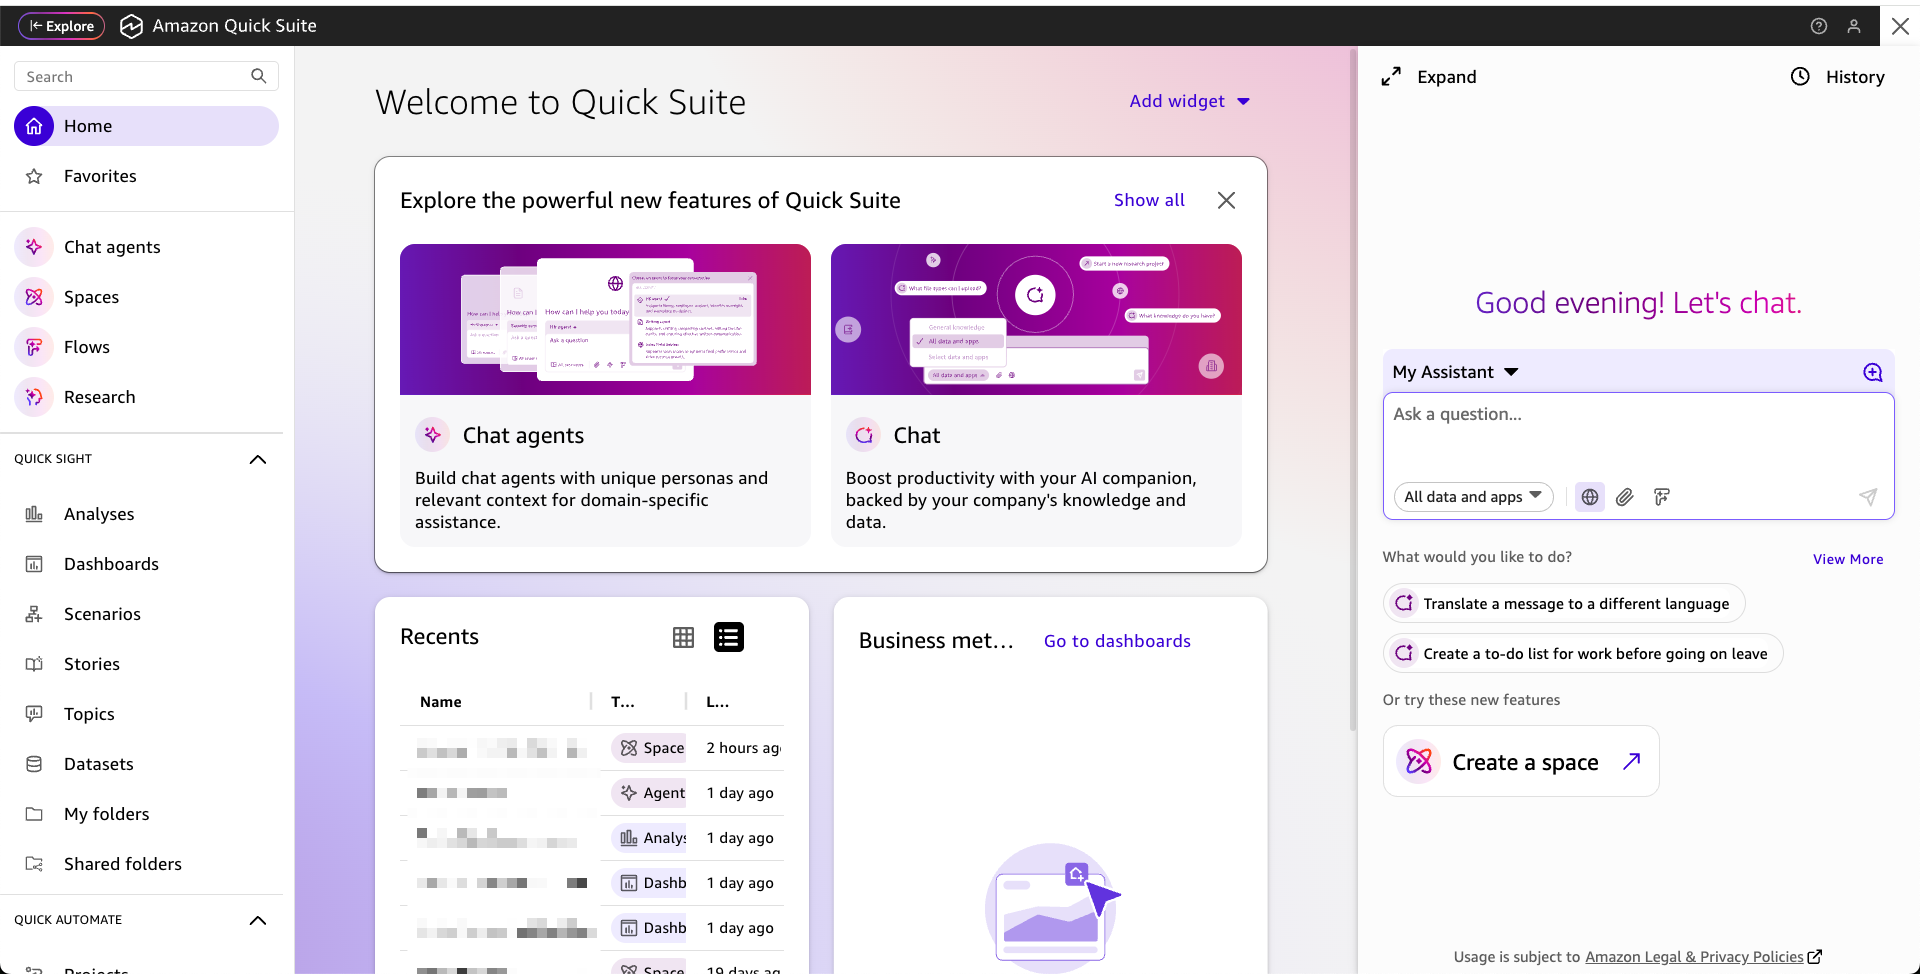The image size is (1920, 974).
Task: Select the Spaces icon in the sidebar
Action: coord(34,296)
